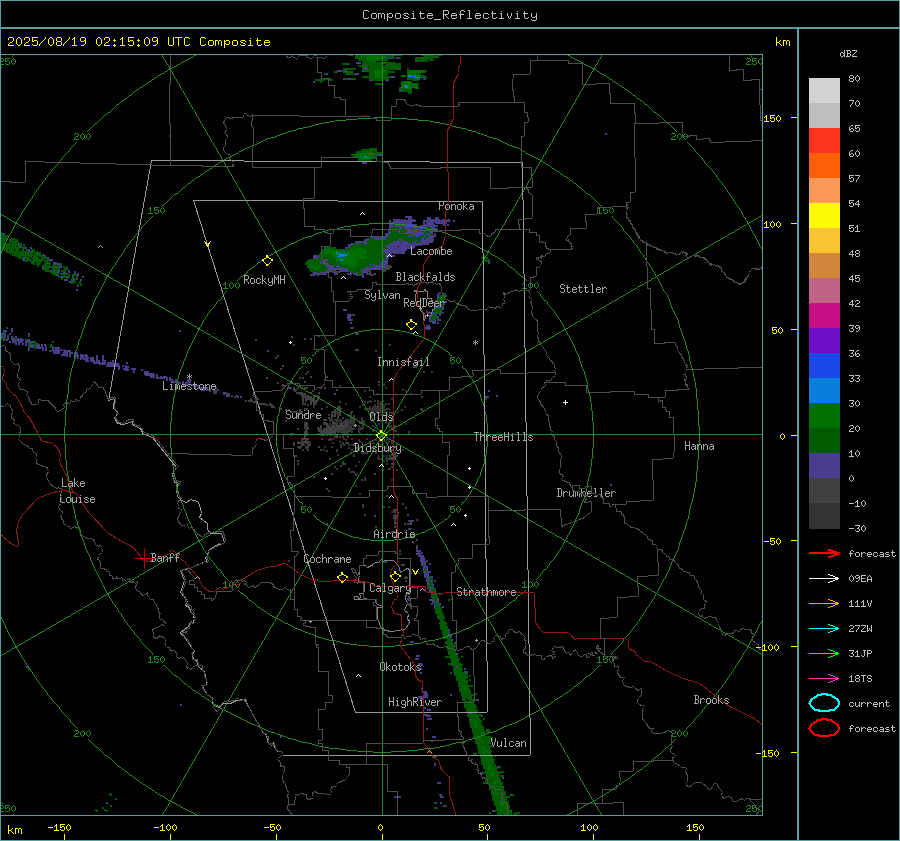This screenshot has width=900, height=841.
Task: Click the red 'forecast' ellipse icon
Action: [x=824, y=728]
